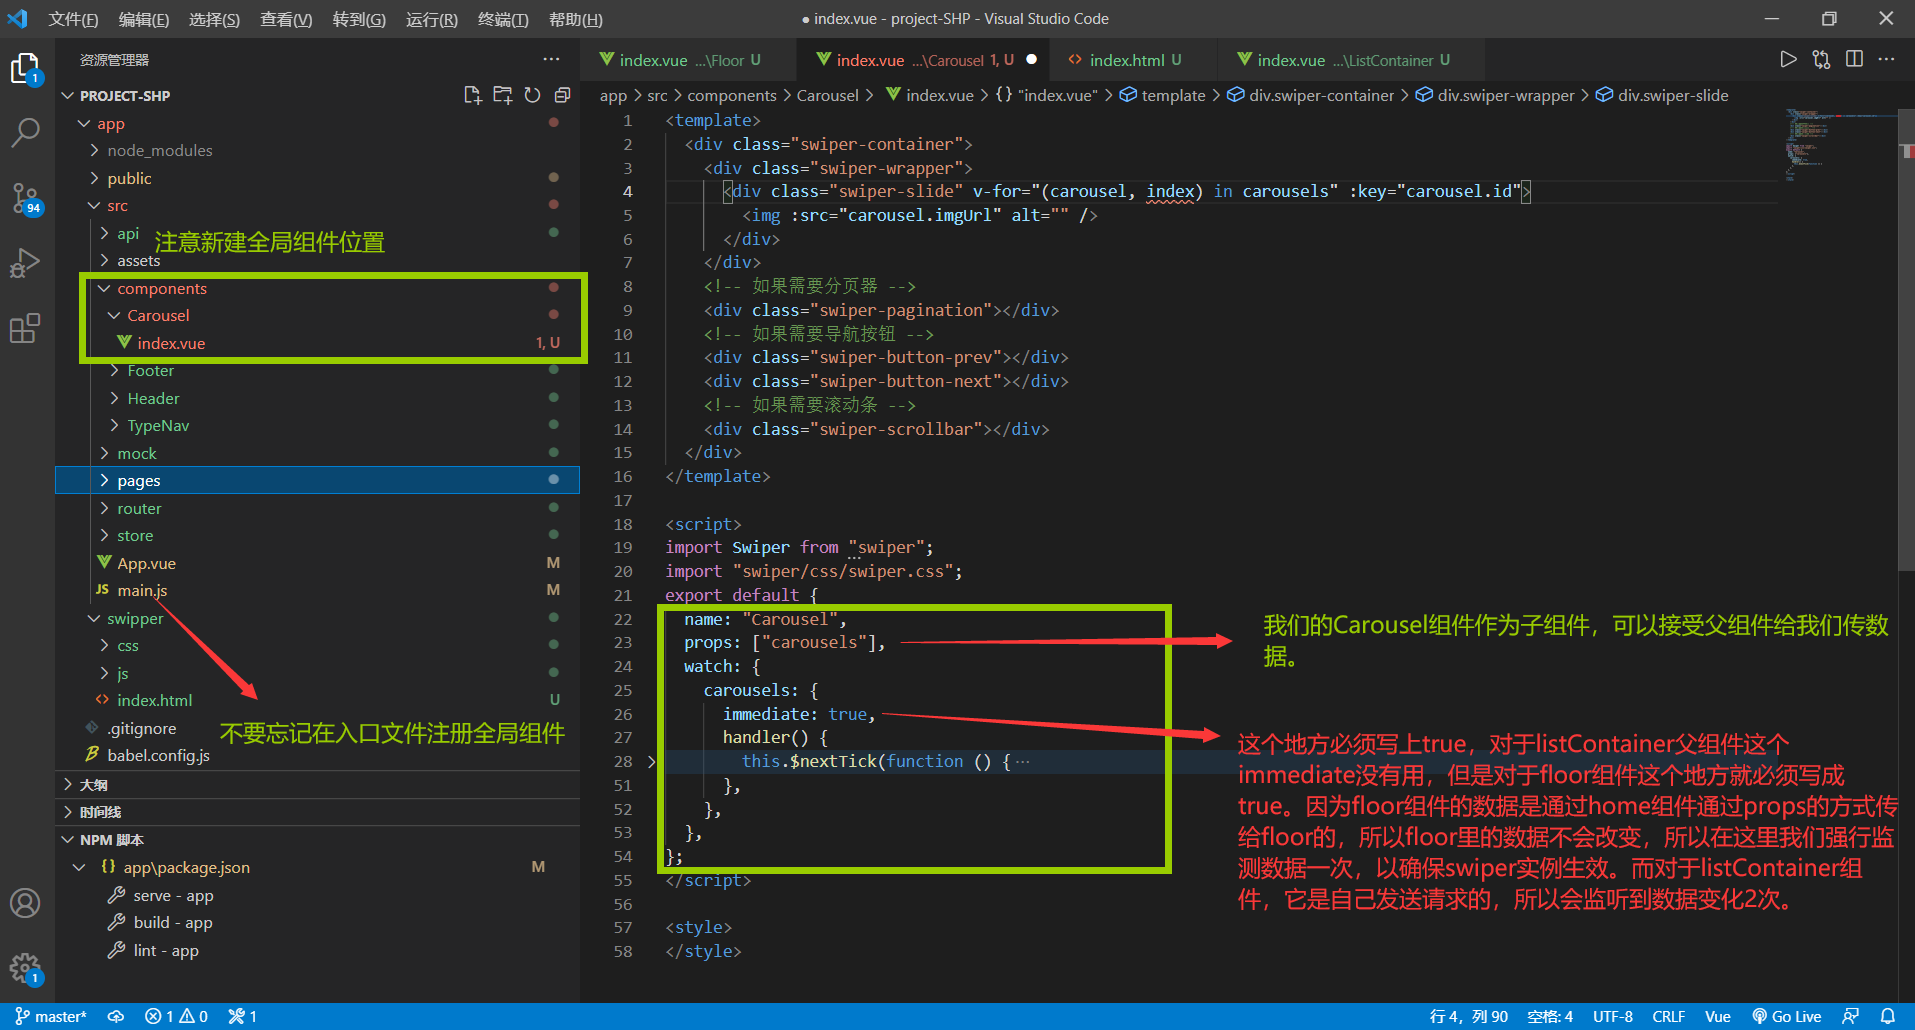Open App.vue file
The image size is (1915, 1030).
(146, 563)
